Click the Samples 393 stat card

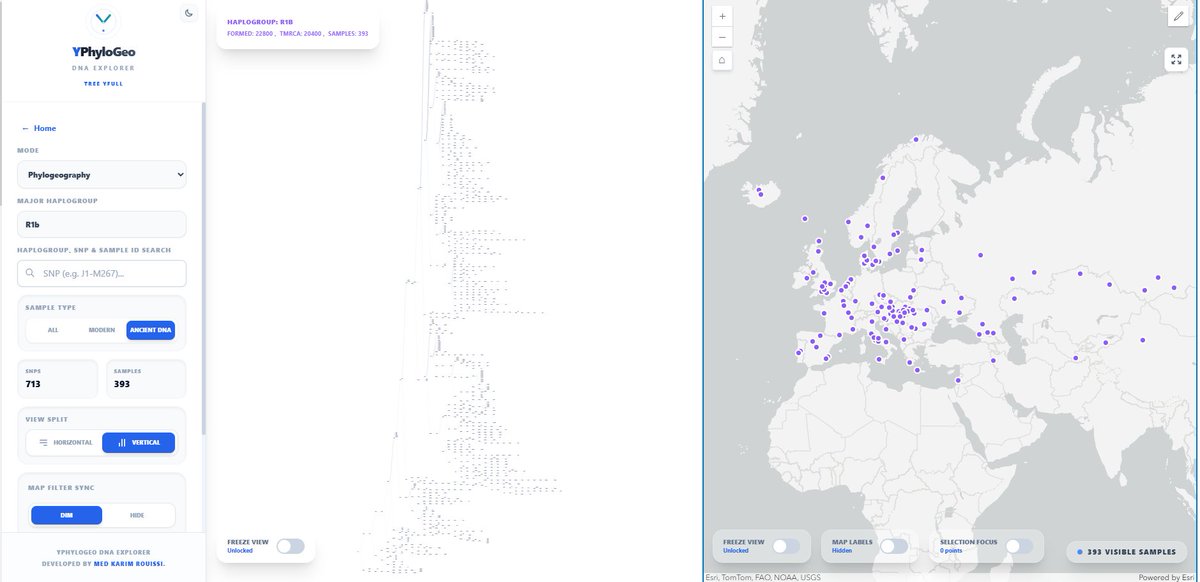(146, 379)
